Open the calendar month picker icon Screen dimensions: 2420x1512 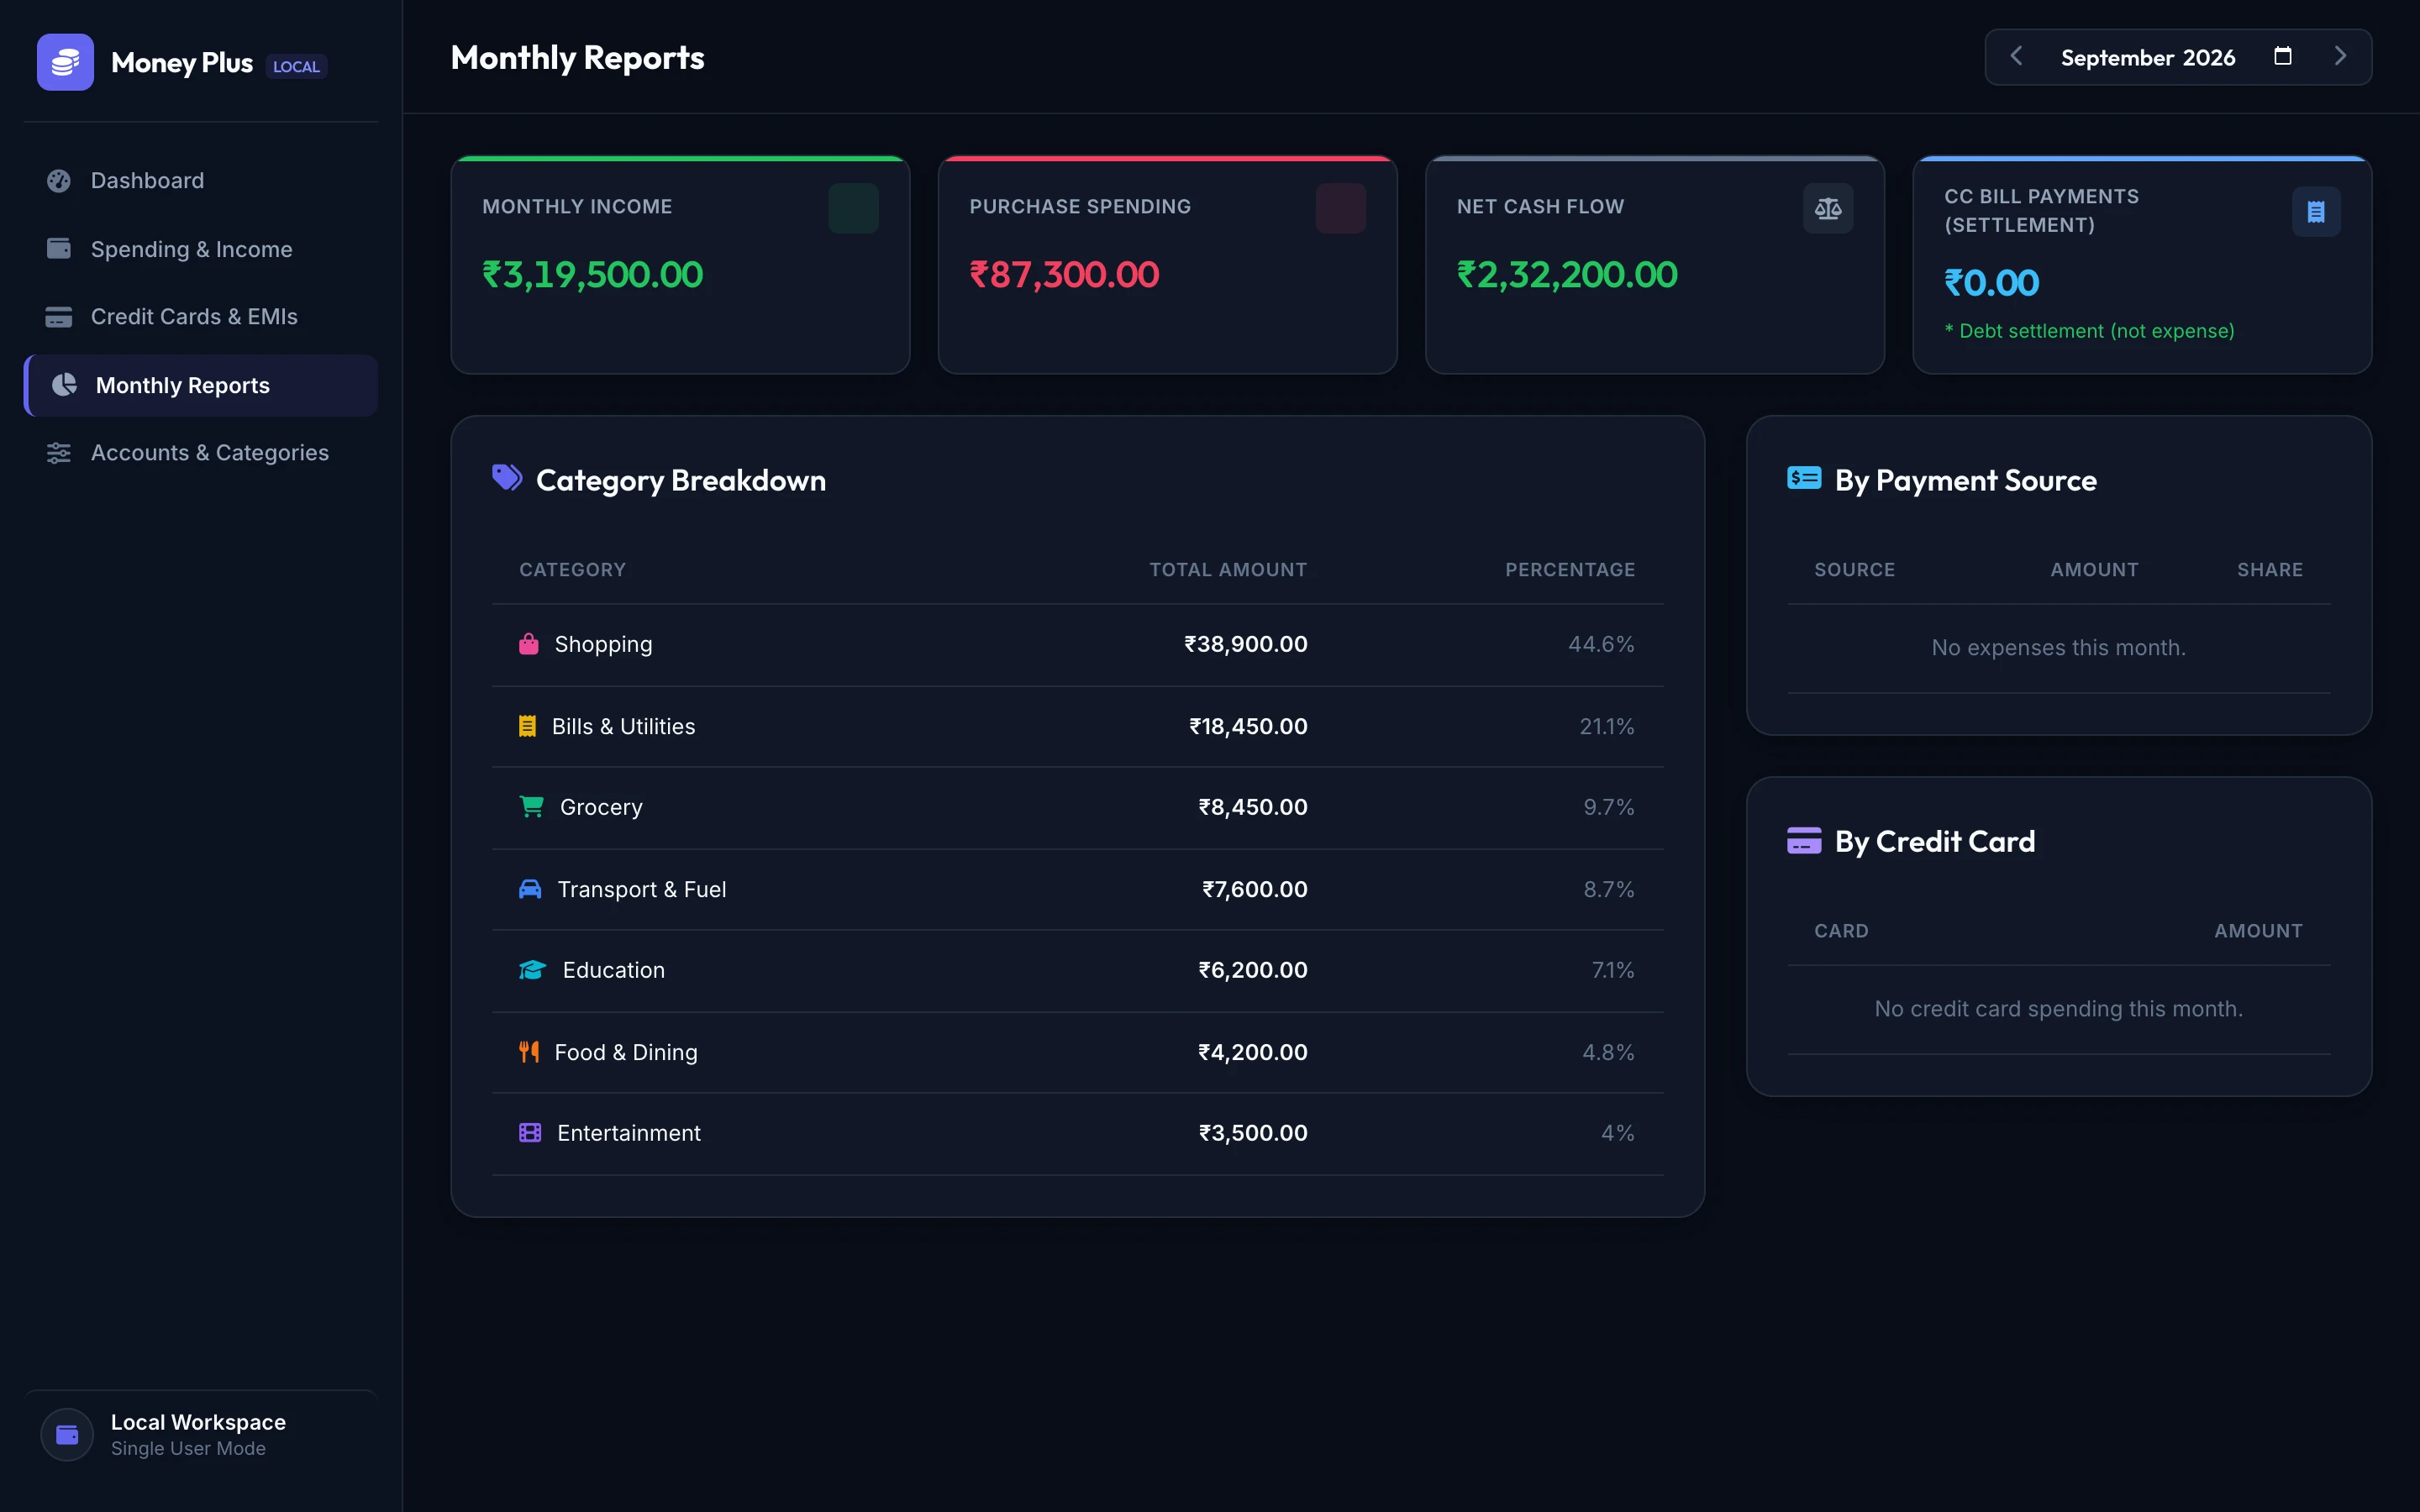tap(2283, 56)
